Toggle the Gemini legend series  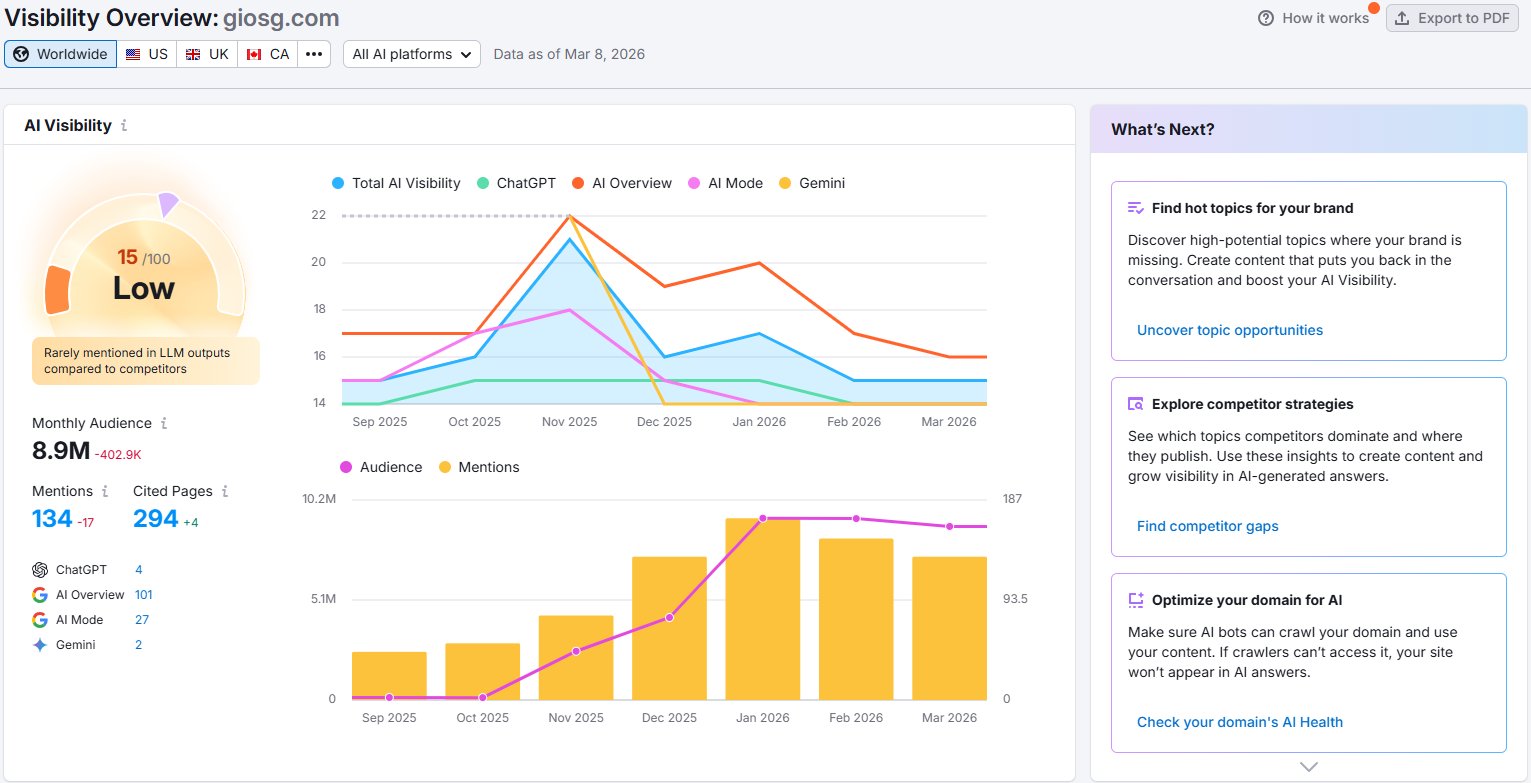812,183
